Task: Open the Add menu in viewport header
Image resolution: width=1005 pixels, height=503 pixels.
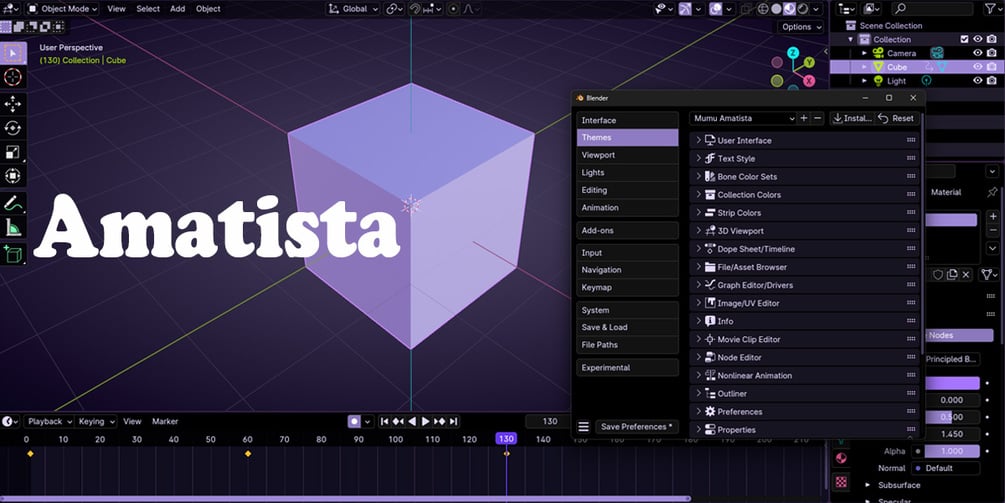Action: [x=178, y=9]
